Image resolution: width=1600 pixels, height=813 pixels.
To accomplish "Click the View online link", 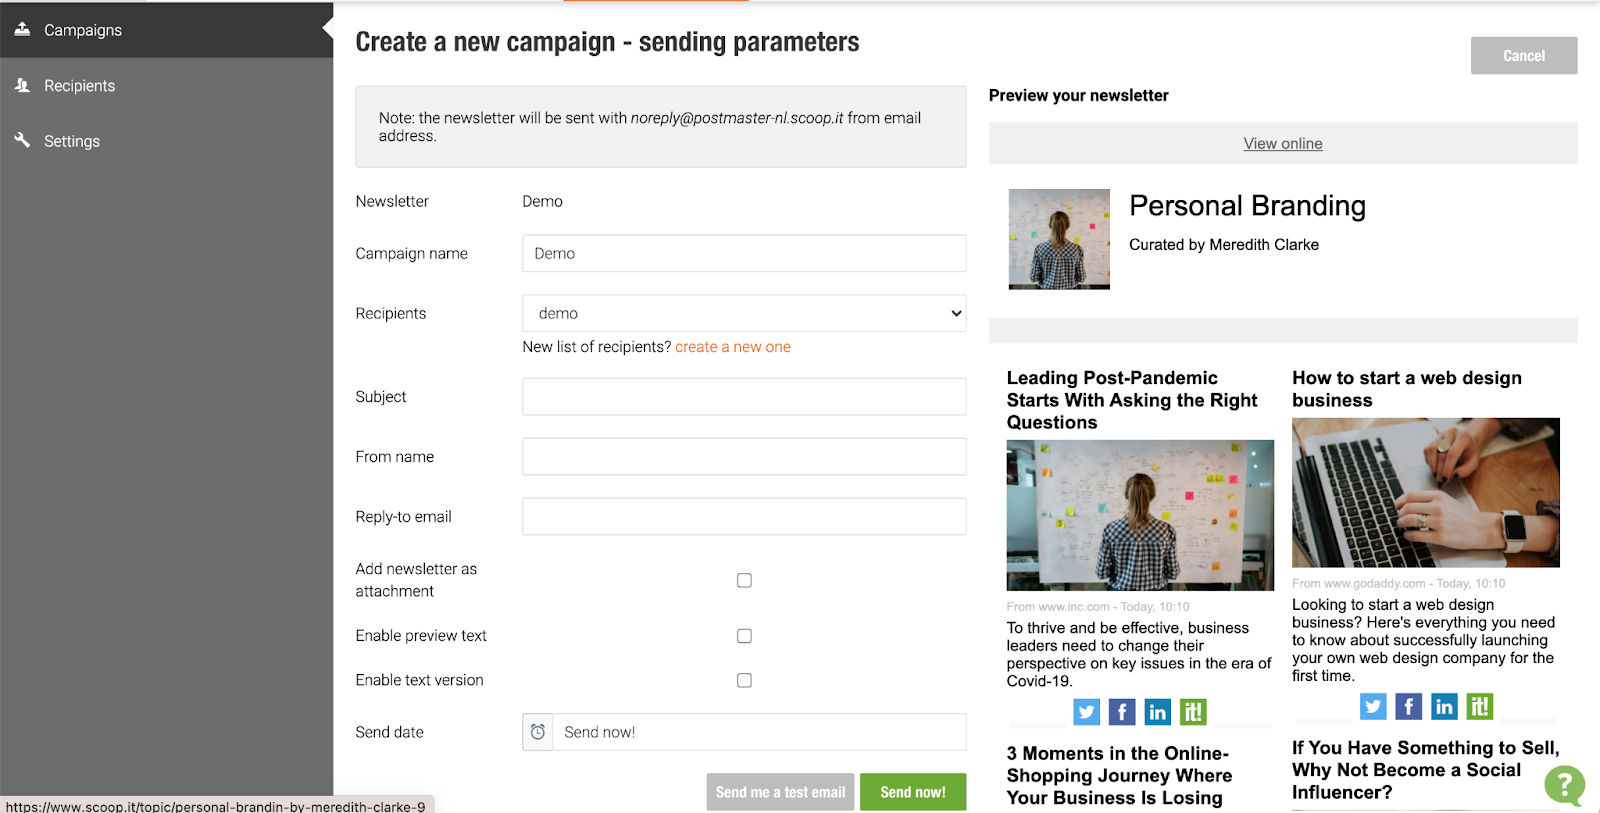I will (1283, 144).
